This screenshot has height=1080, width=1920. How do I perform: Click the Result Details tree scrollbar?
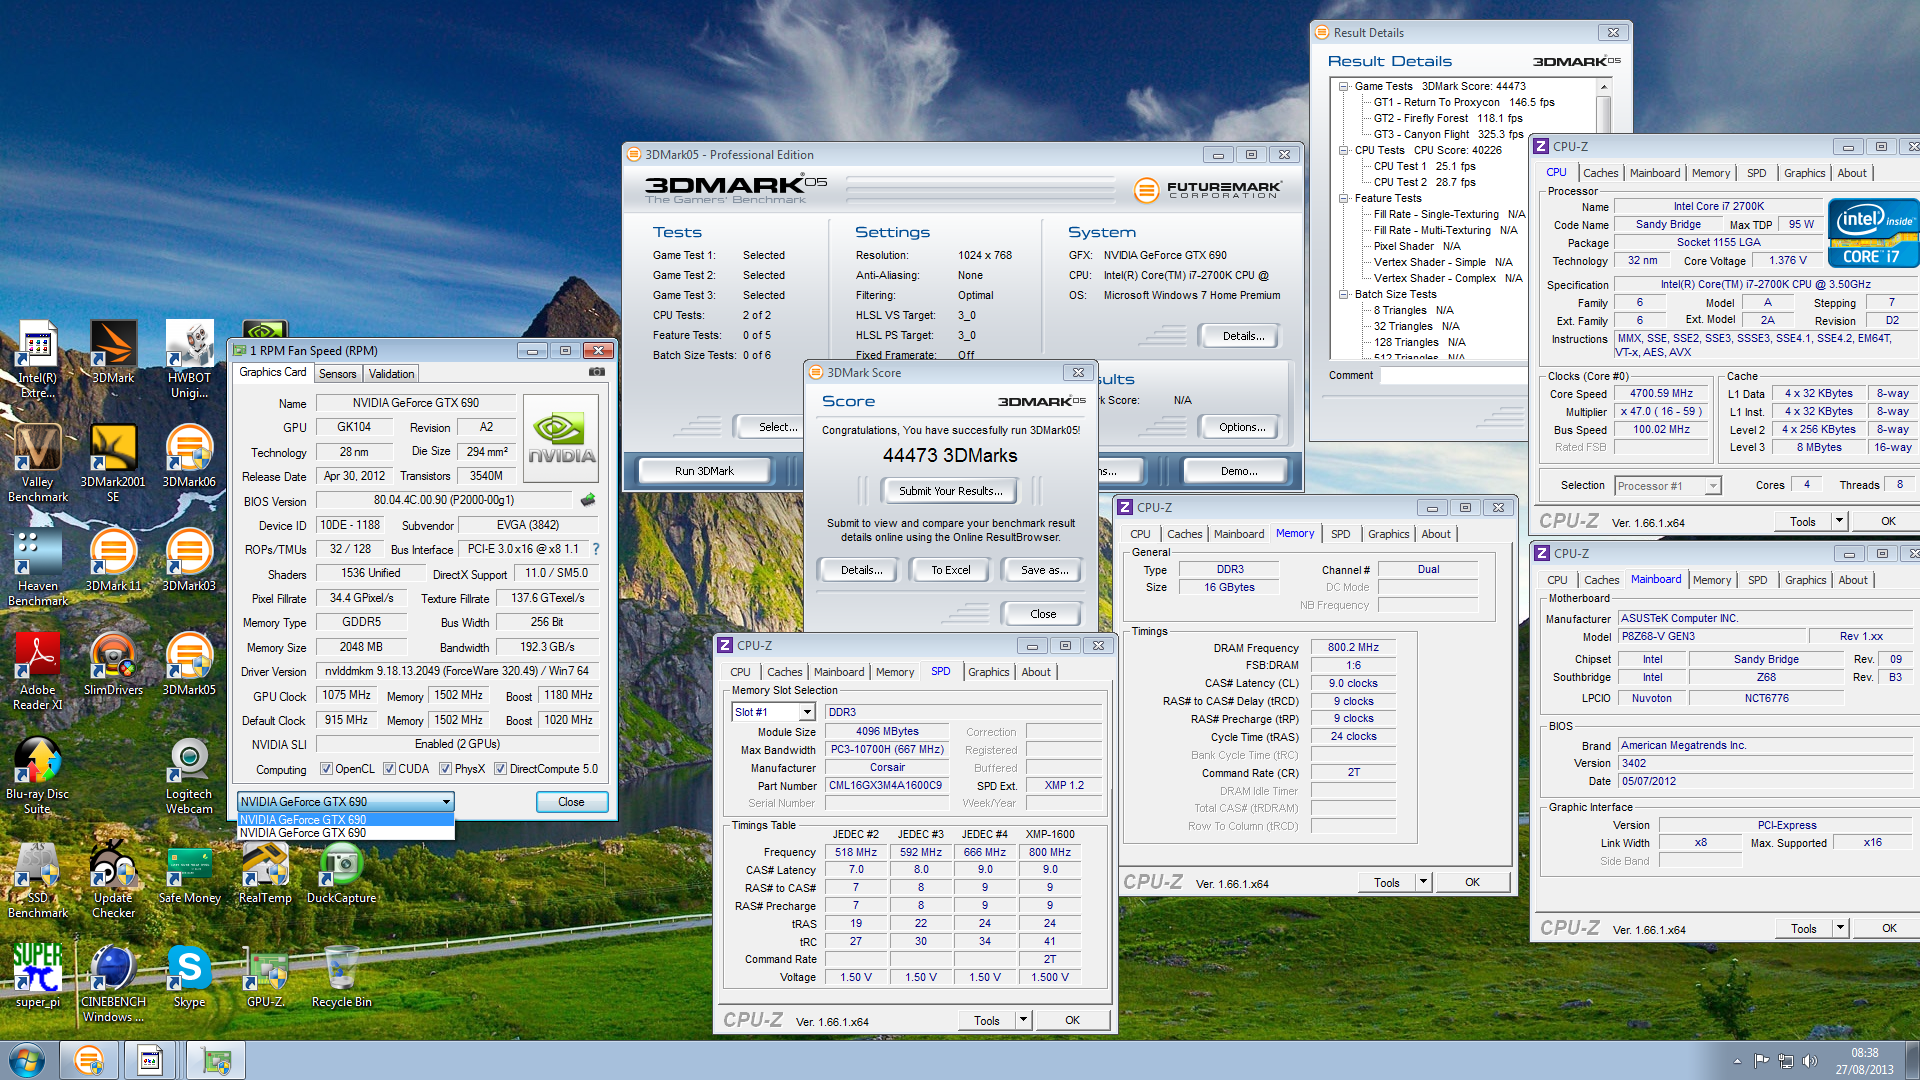1604,218
